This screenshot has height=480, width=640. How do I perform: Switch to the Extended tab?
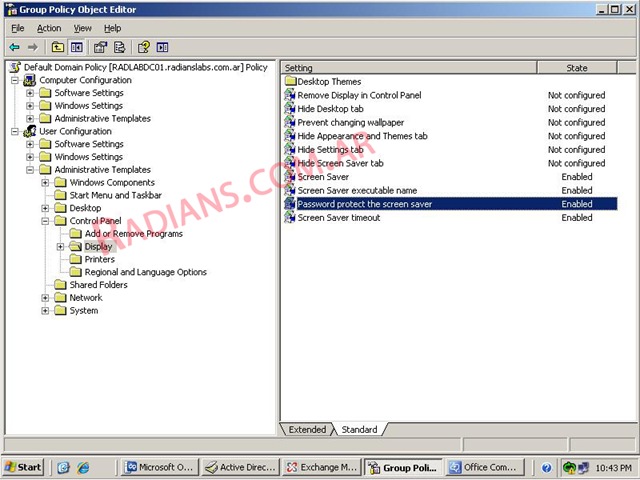[307, 430]
